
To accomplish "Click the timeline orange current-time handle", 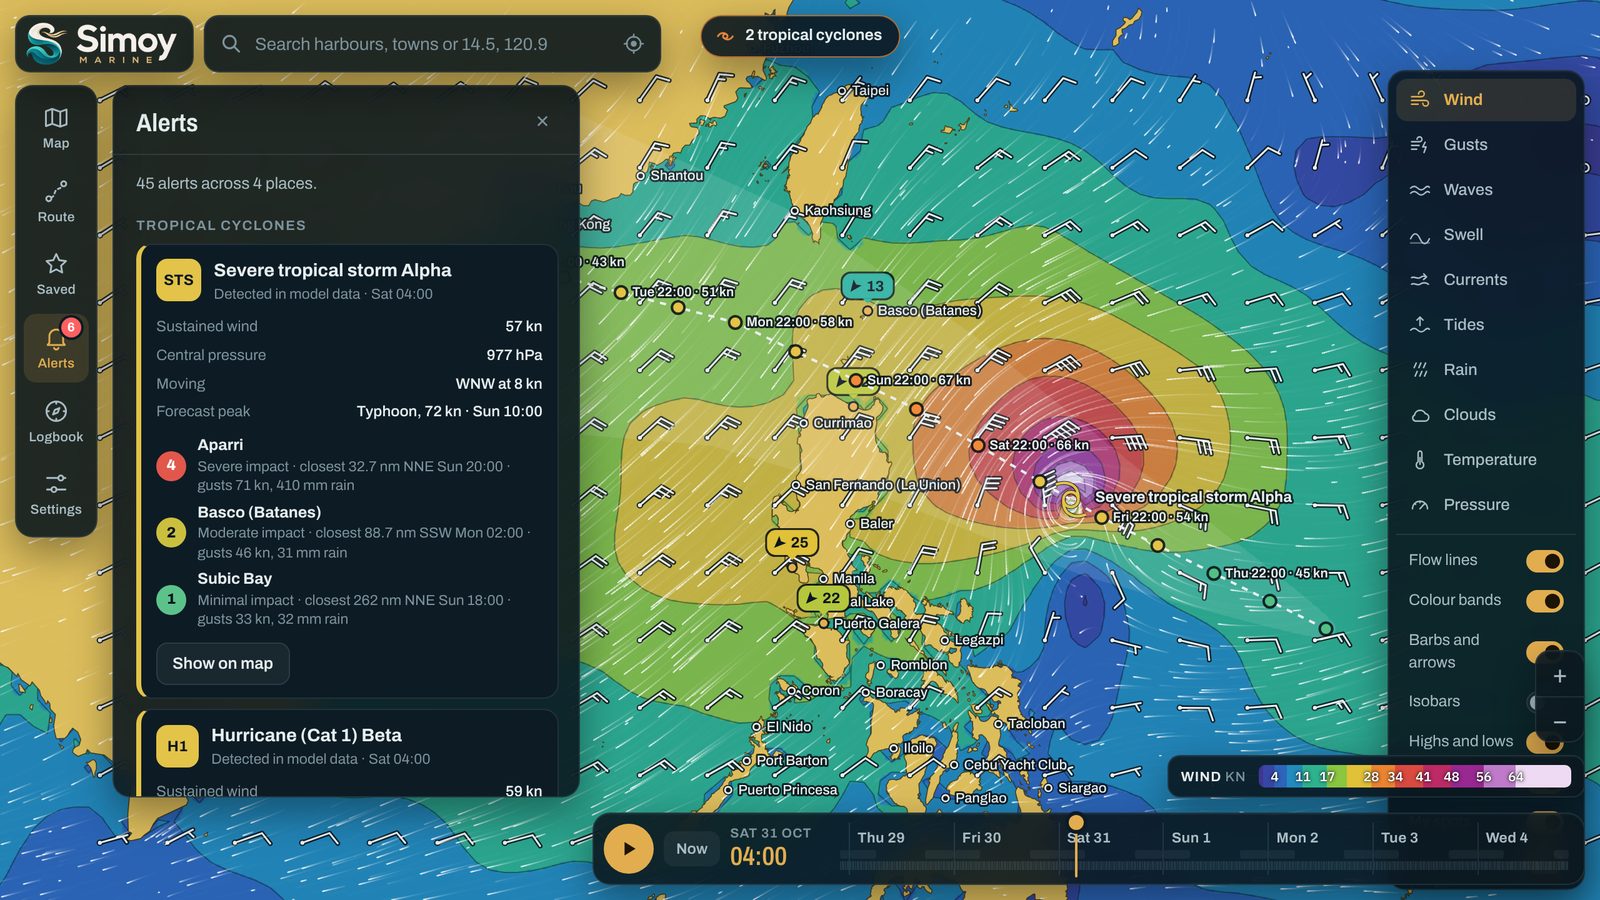I will 1076,824.
